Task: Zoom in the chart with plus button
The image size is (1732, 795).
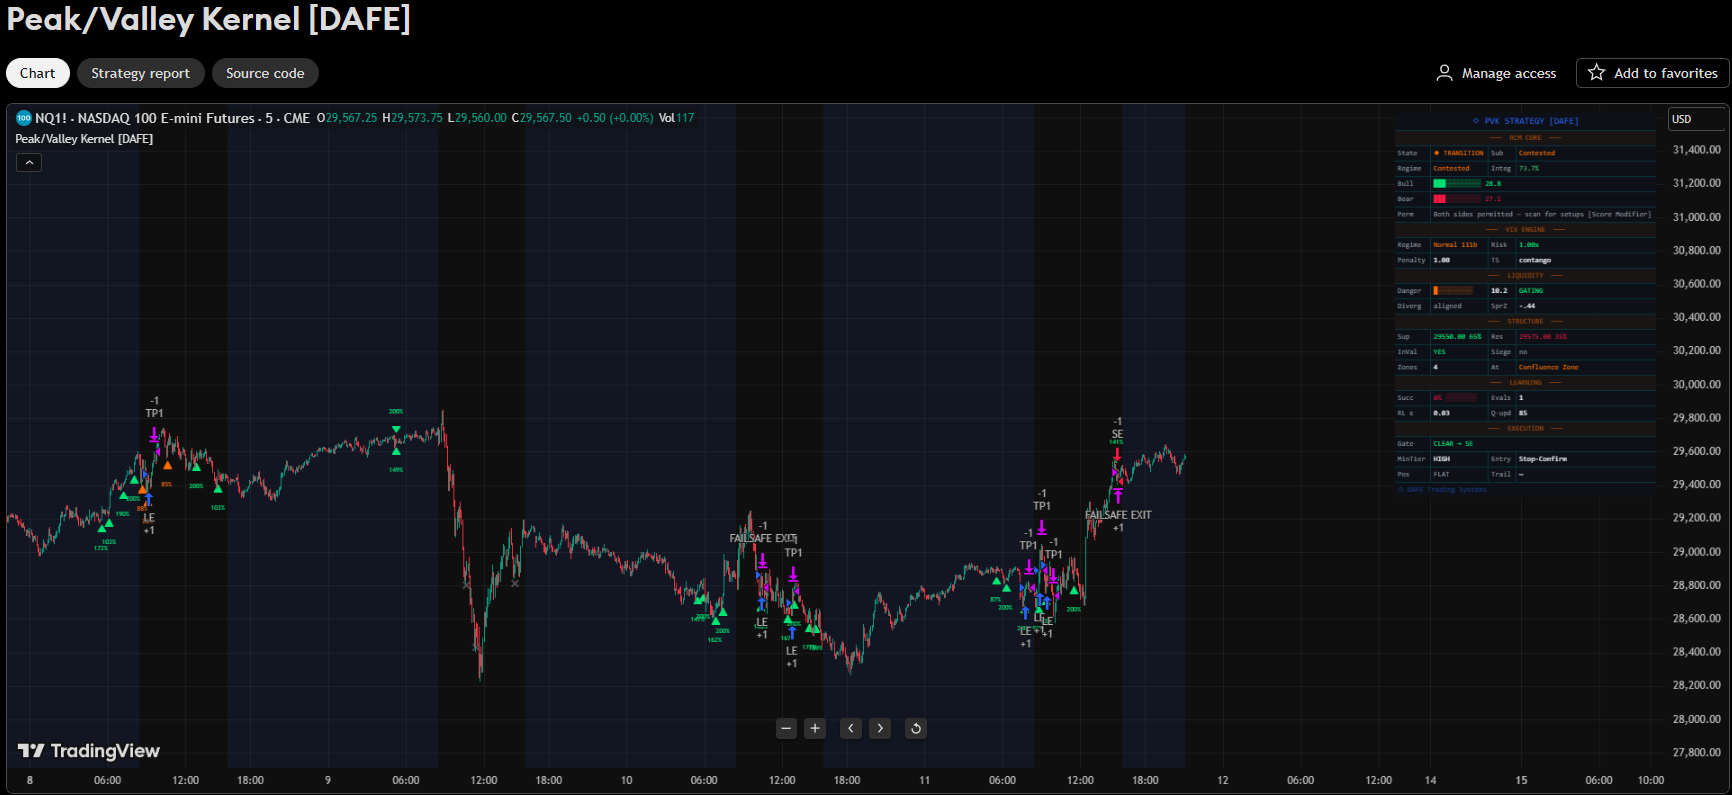Action: click(815, 728)
